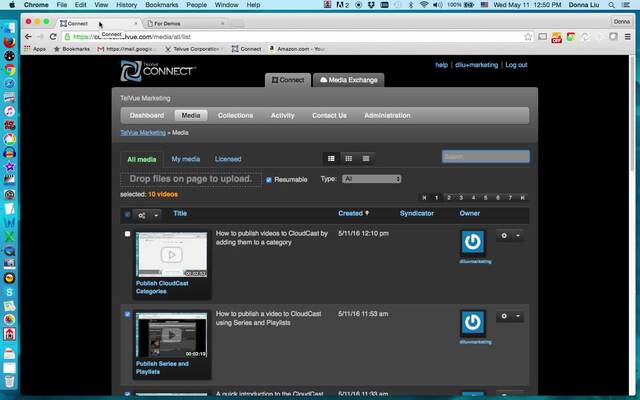Screen dimensions: 640x400
Task: Check the Publish CloudCast Categories video checkbox
Action: tap(127, 234)
